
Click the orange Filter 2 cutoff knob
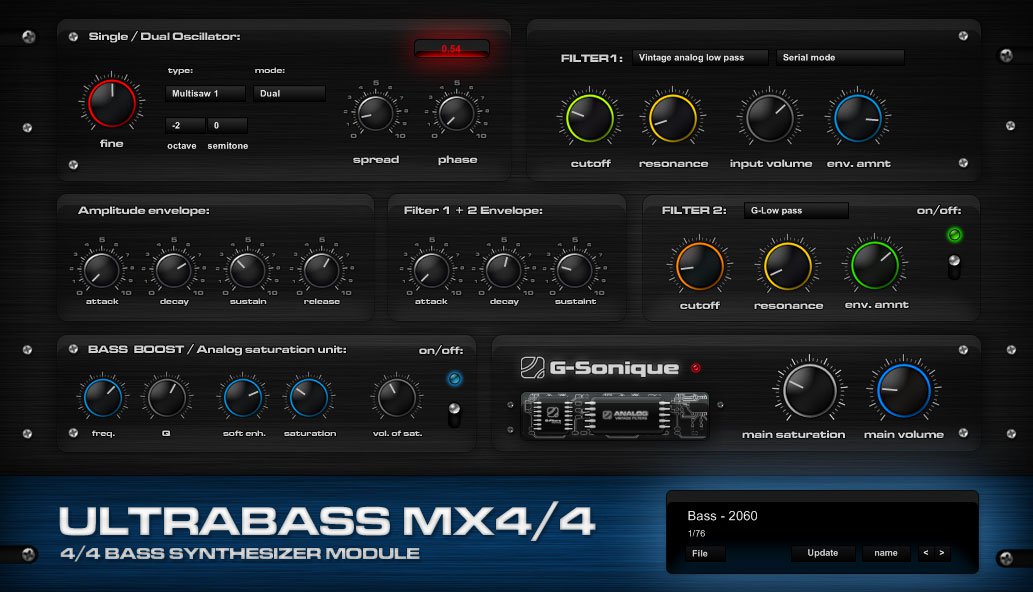700,264
